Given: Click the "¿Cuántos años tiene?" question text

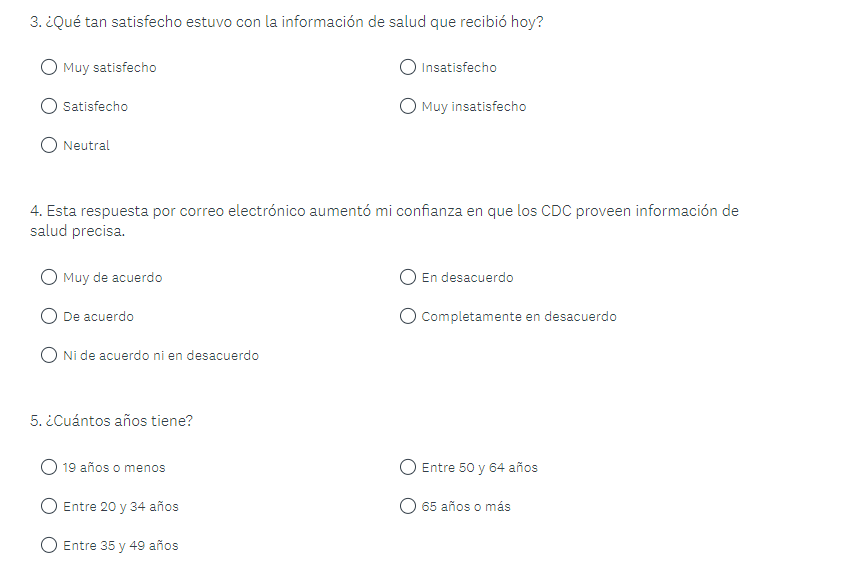Looking at the screenshot, I should [111, 422].
